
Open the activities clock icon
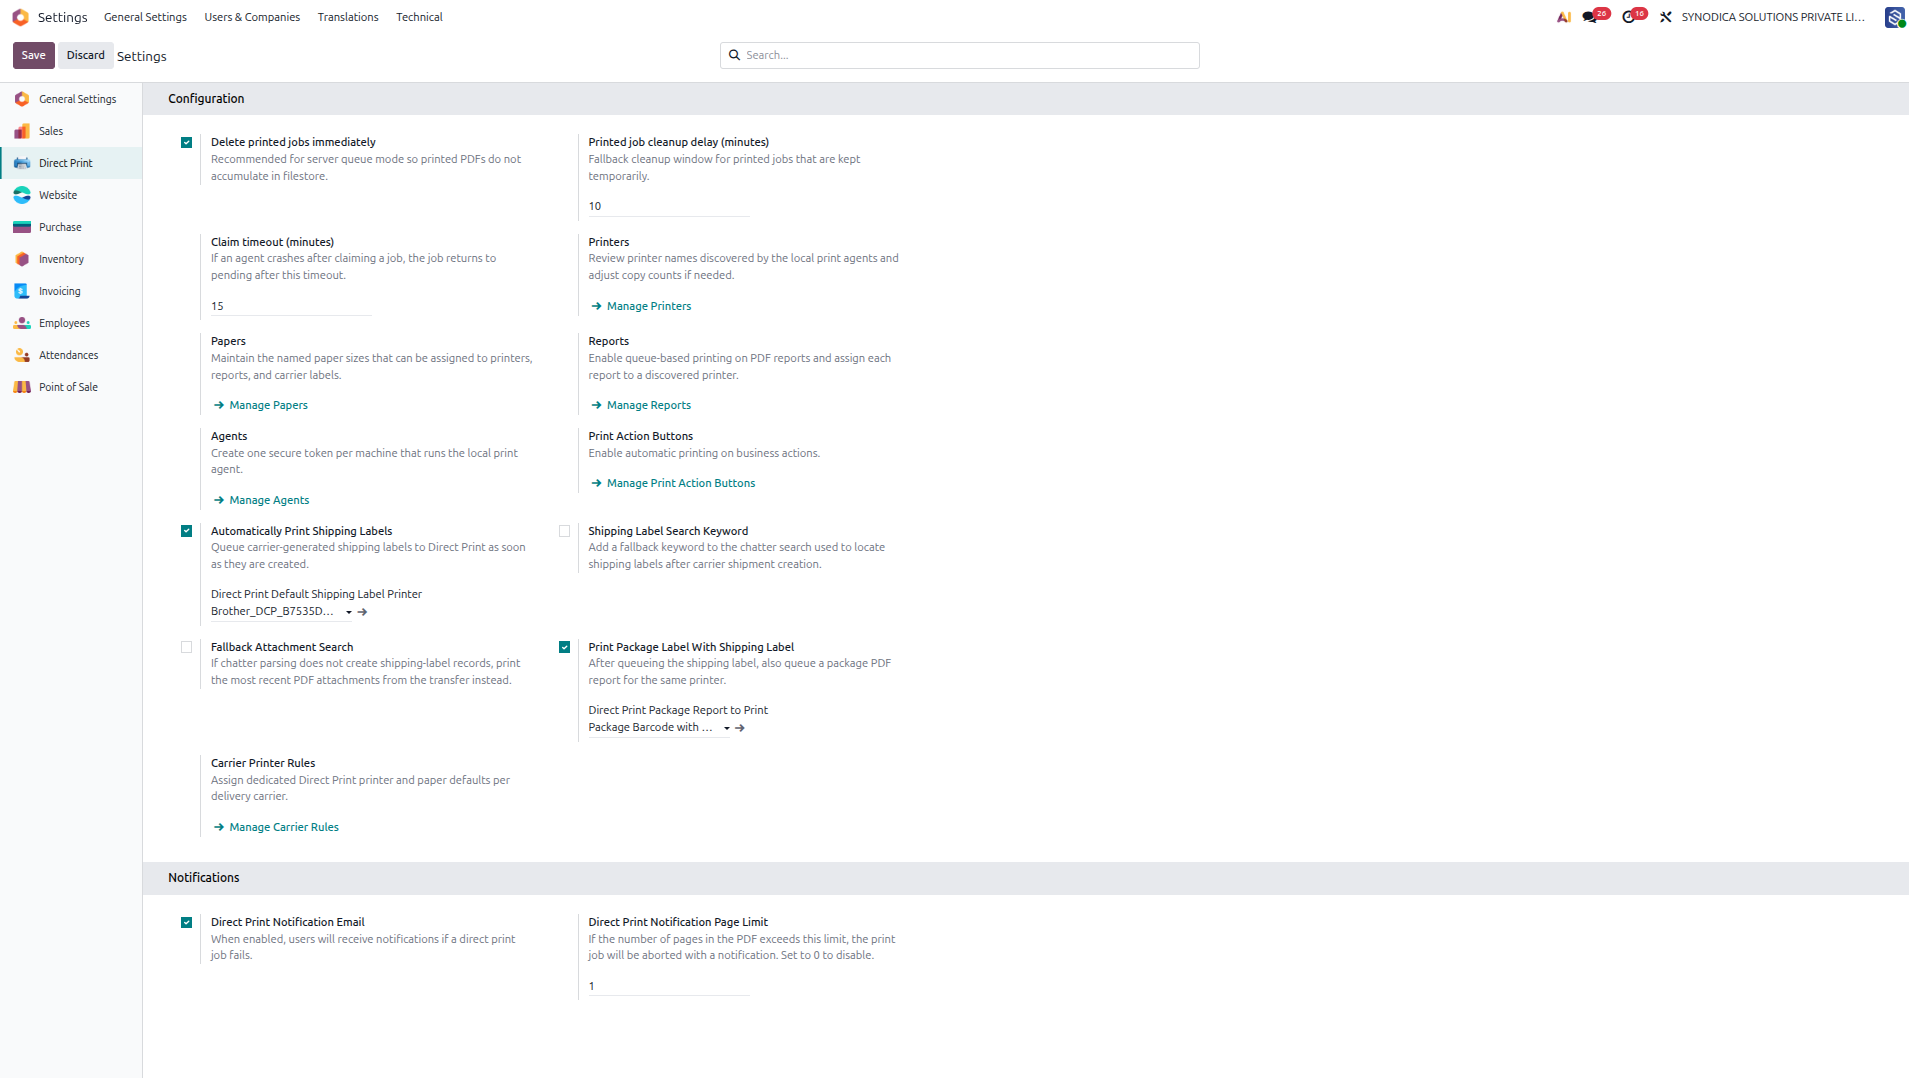pos(1633,16)
